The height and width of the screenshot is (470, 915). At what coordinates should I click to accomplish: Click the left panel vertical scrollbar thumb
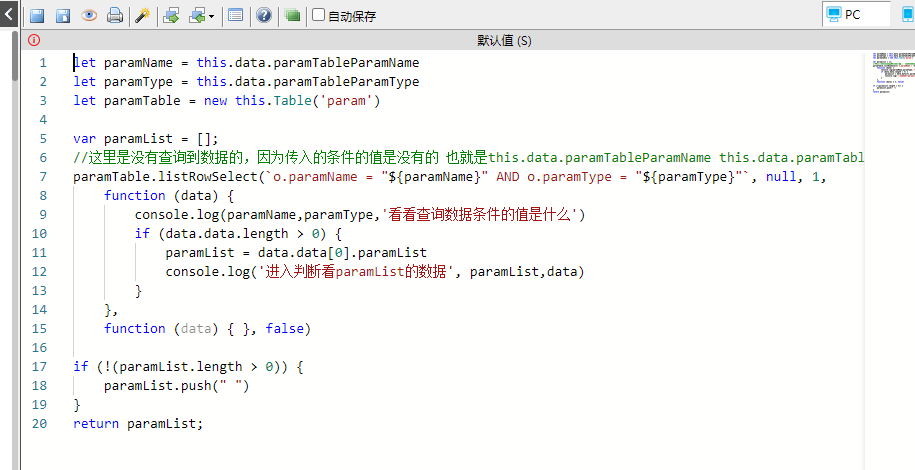(x=15, y=55)
